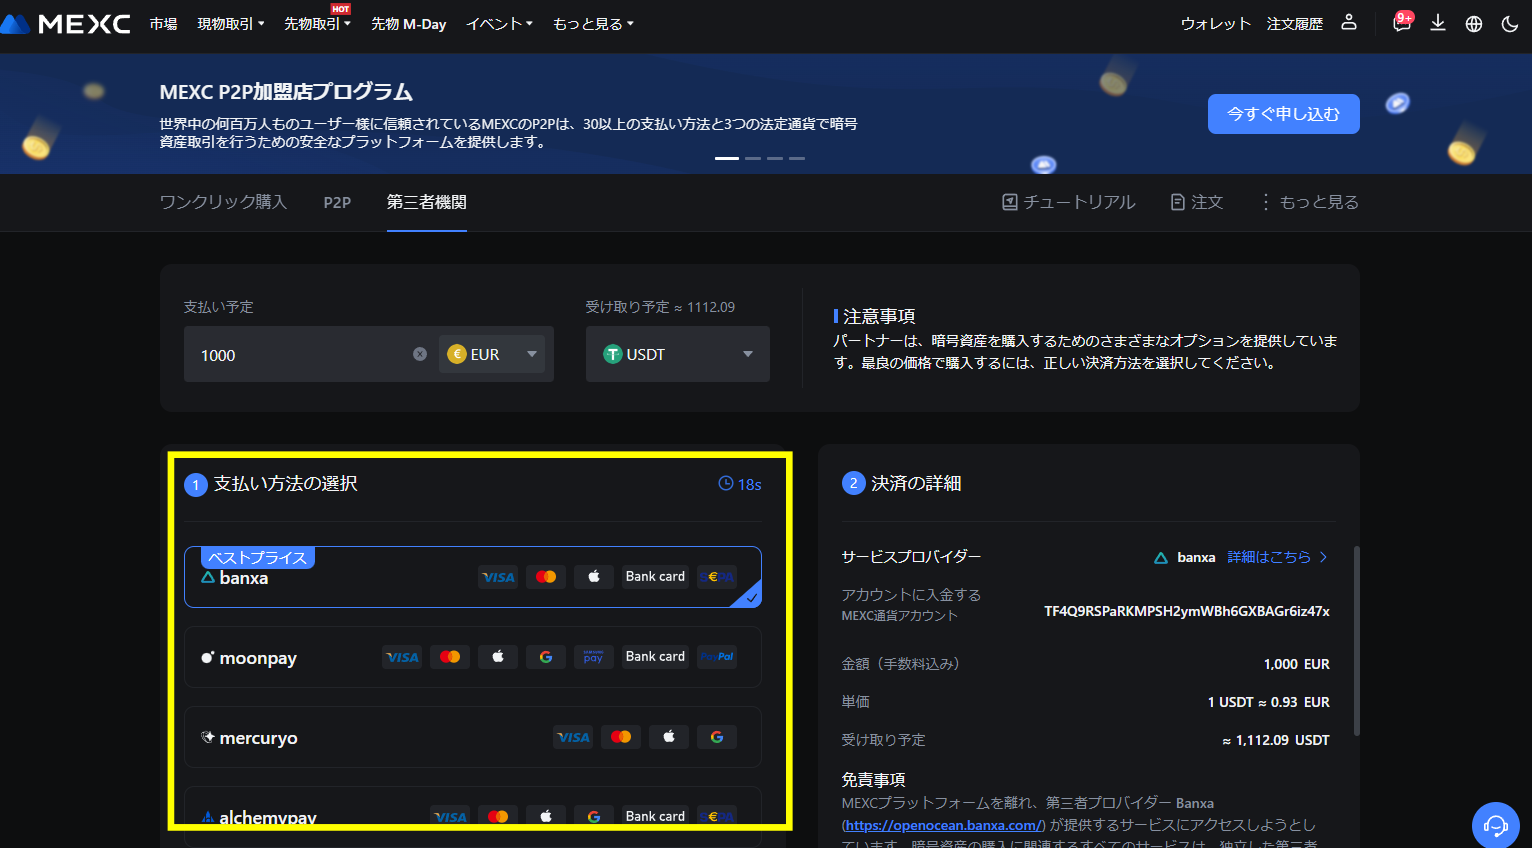
Task: Open the 先物 M-Day menu item
Action: (409, 24)
